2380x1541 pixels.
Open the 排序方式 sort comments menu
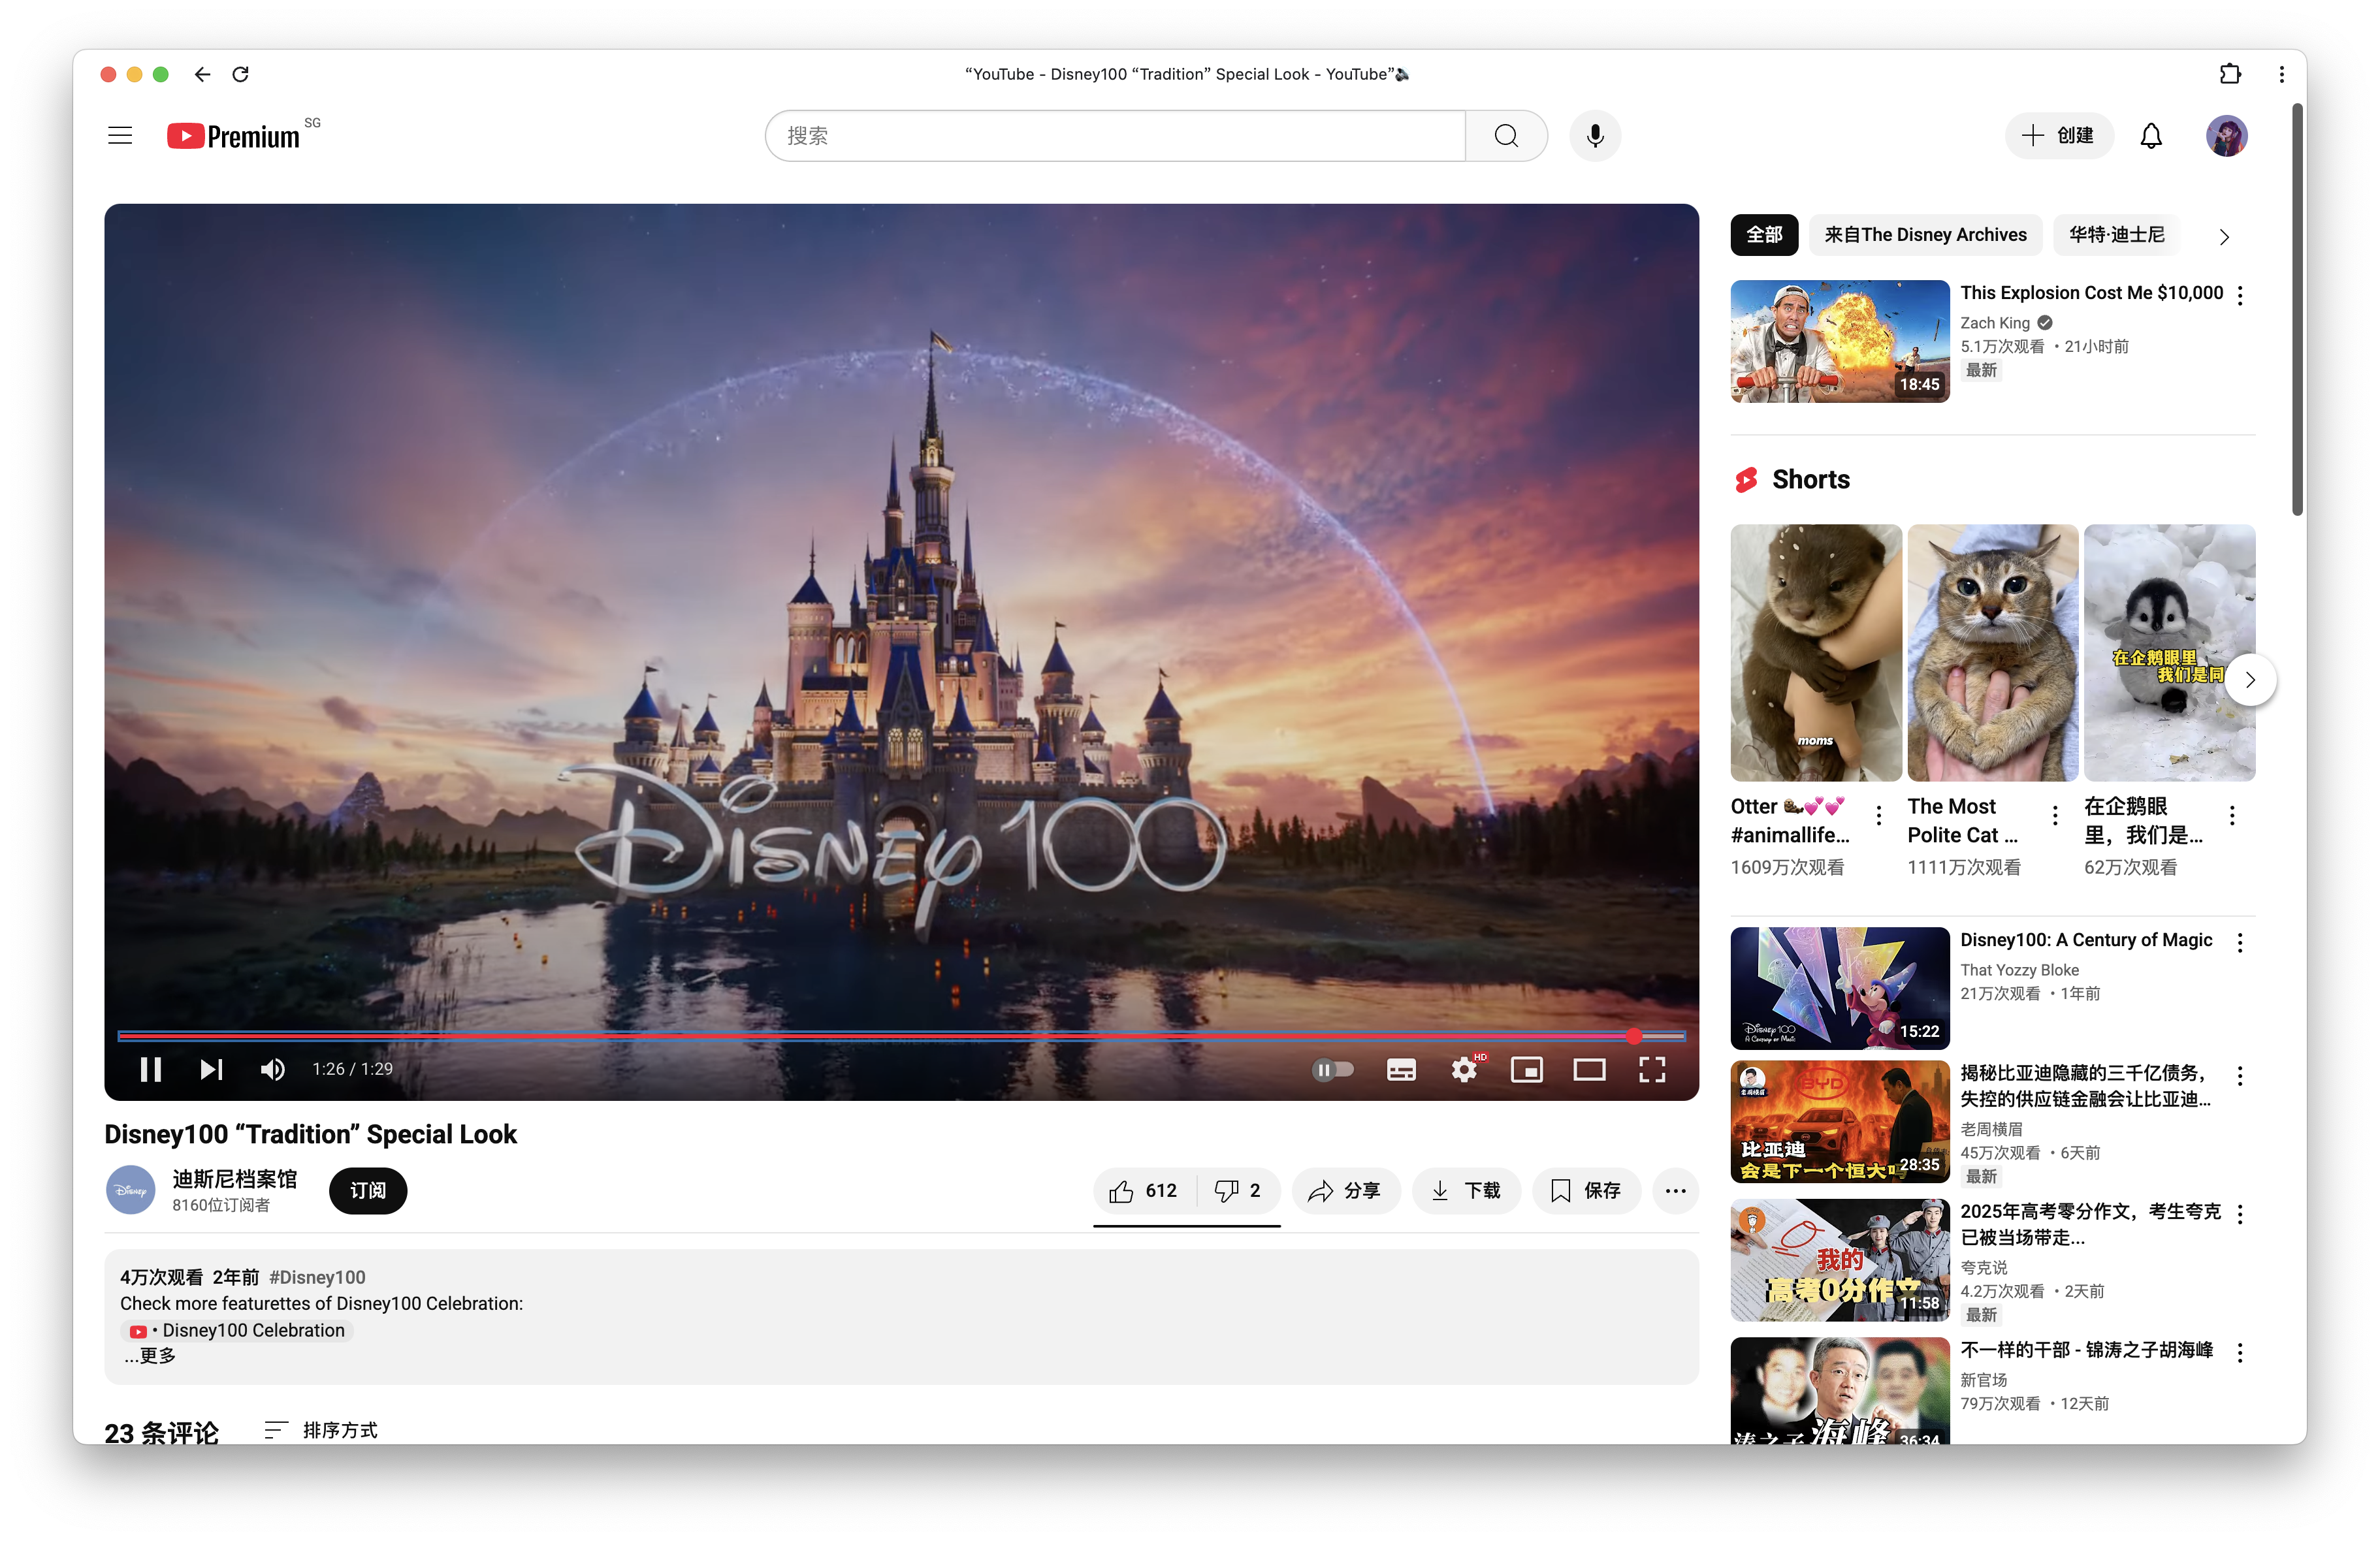(321, 1430)
